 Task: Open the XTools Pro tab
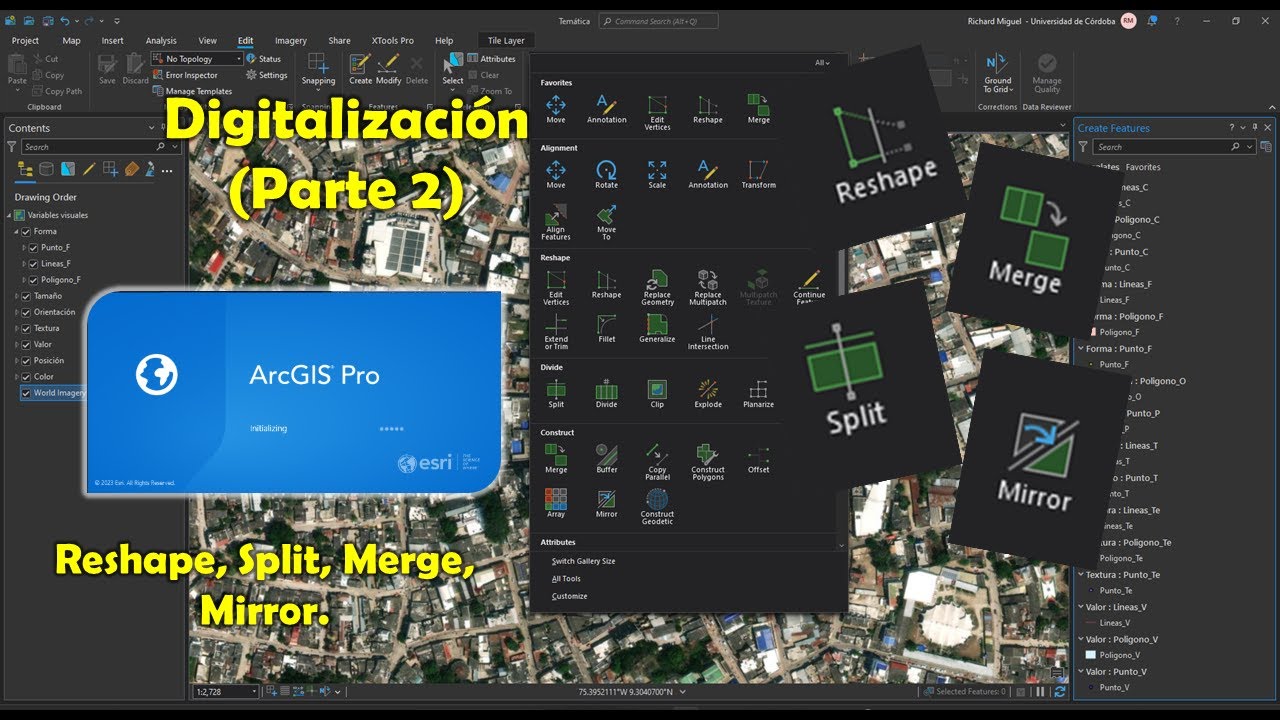[x=393, y=41]
